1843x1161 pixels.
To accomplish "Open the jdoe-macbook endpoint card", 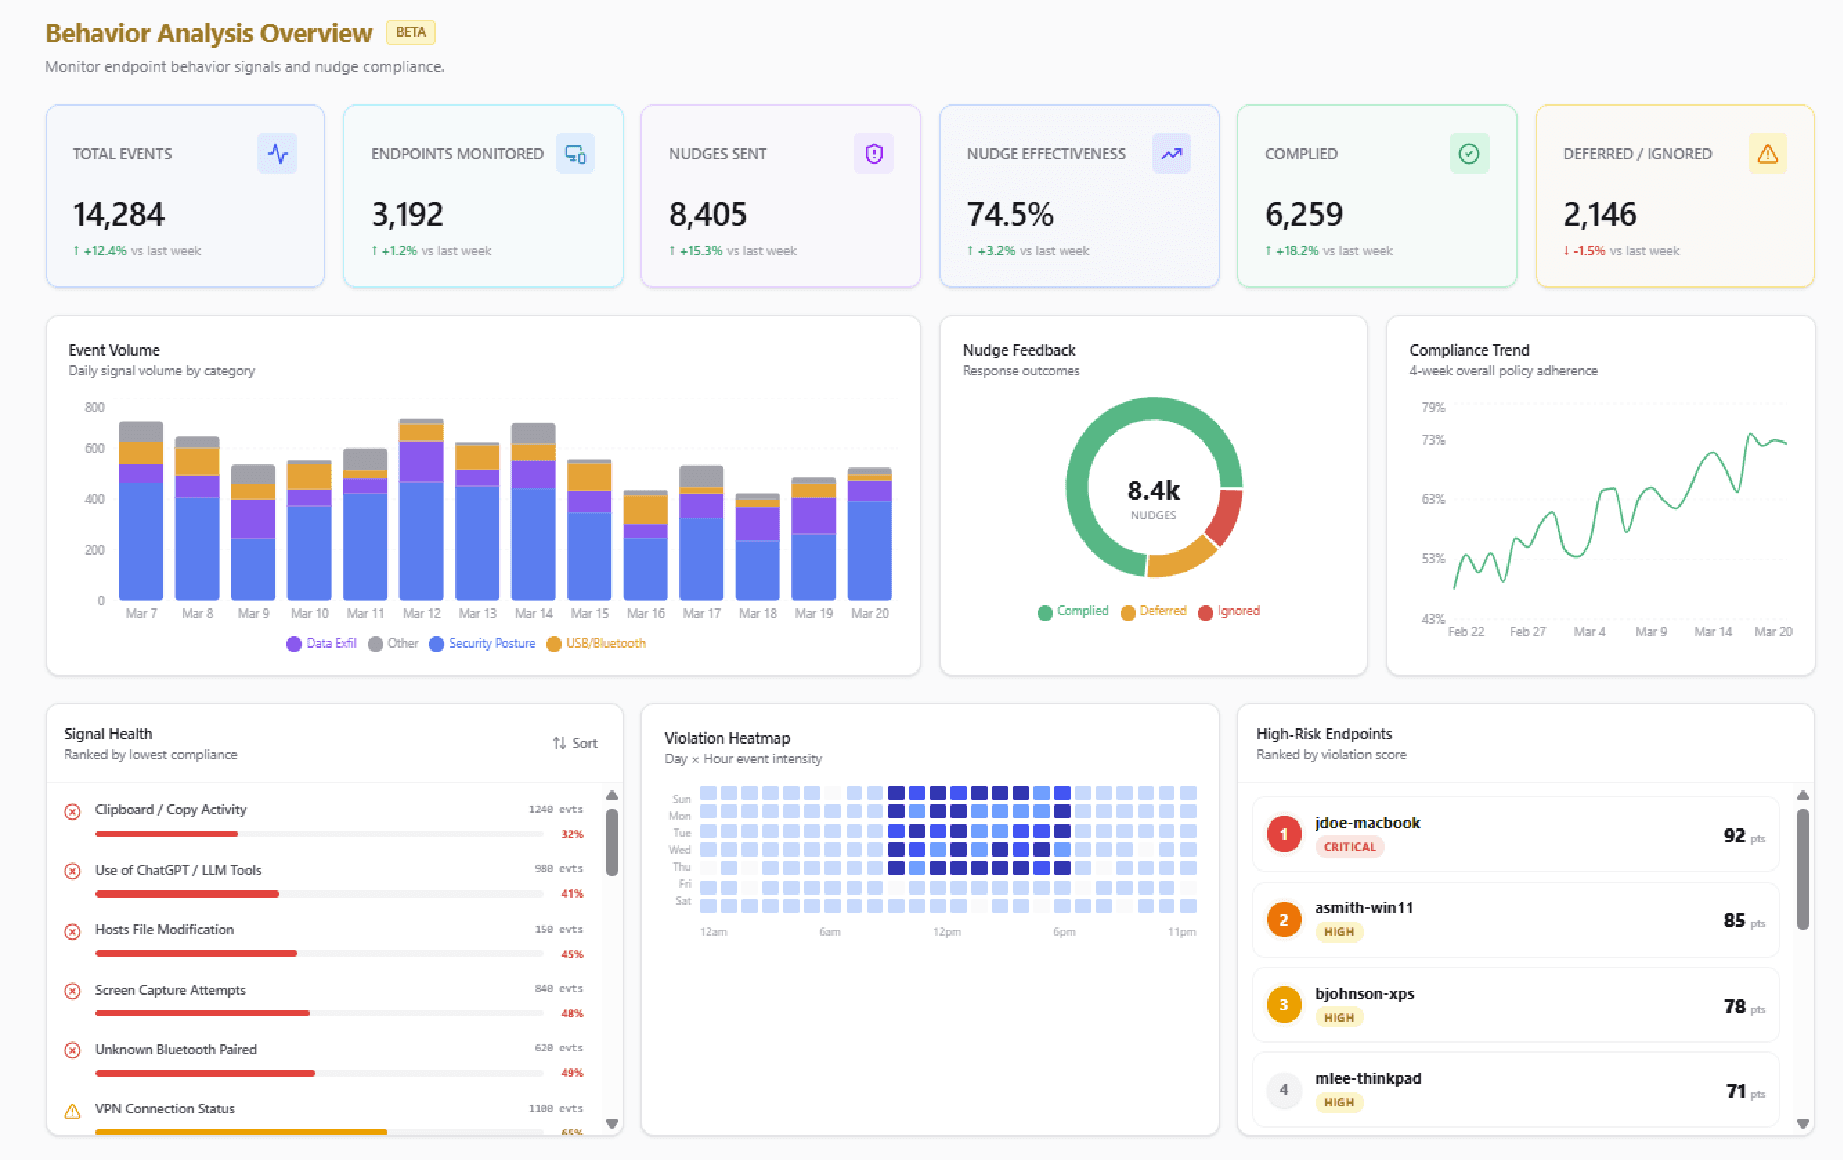I will click(x=1516, y=834).
